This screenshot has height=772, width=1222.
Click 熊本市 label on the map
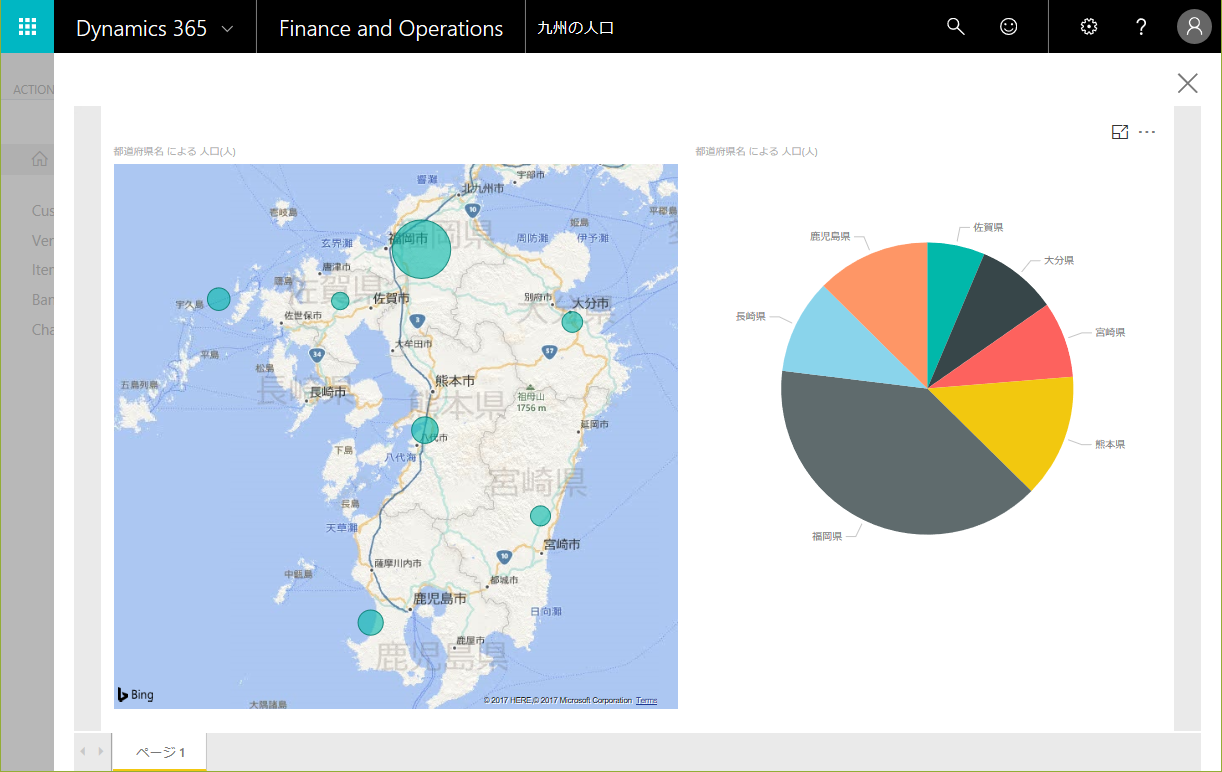coord(455,381)
